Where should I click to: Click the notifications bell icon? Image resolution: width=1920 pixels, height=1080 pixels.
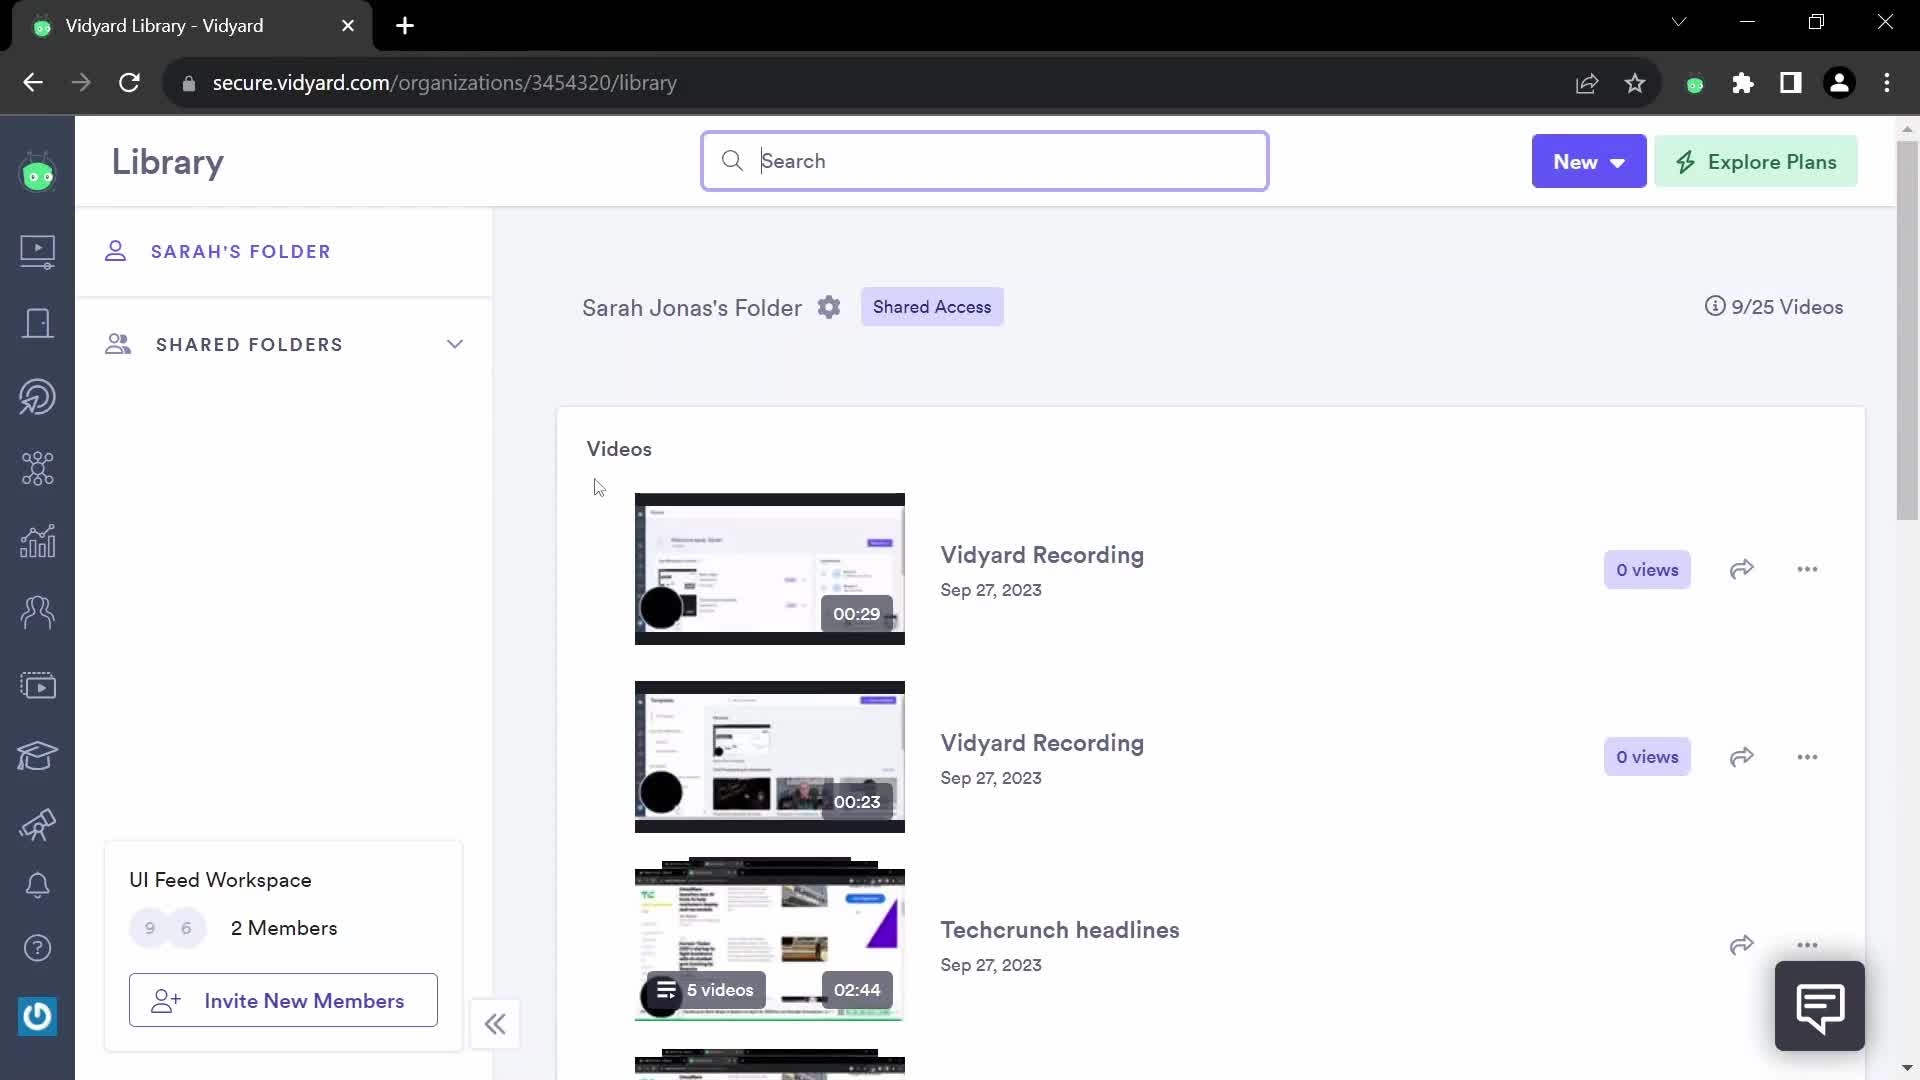click(x=36, y=886)
